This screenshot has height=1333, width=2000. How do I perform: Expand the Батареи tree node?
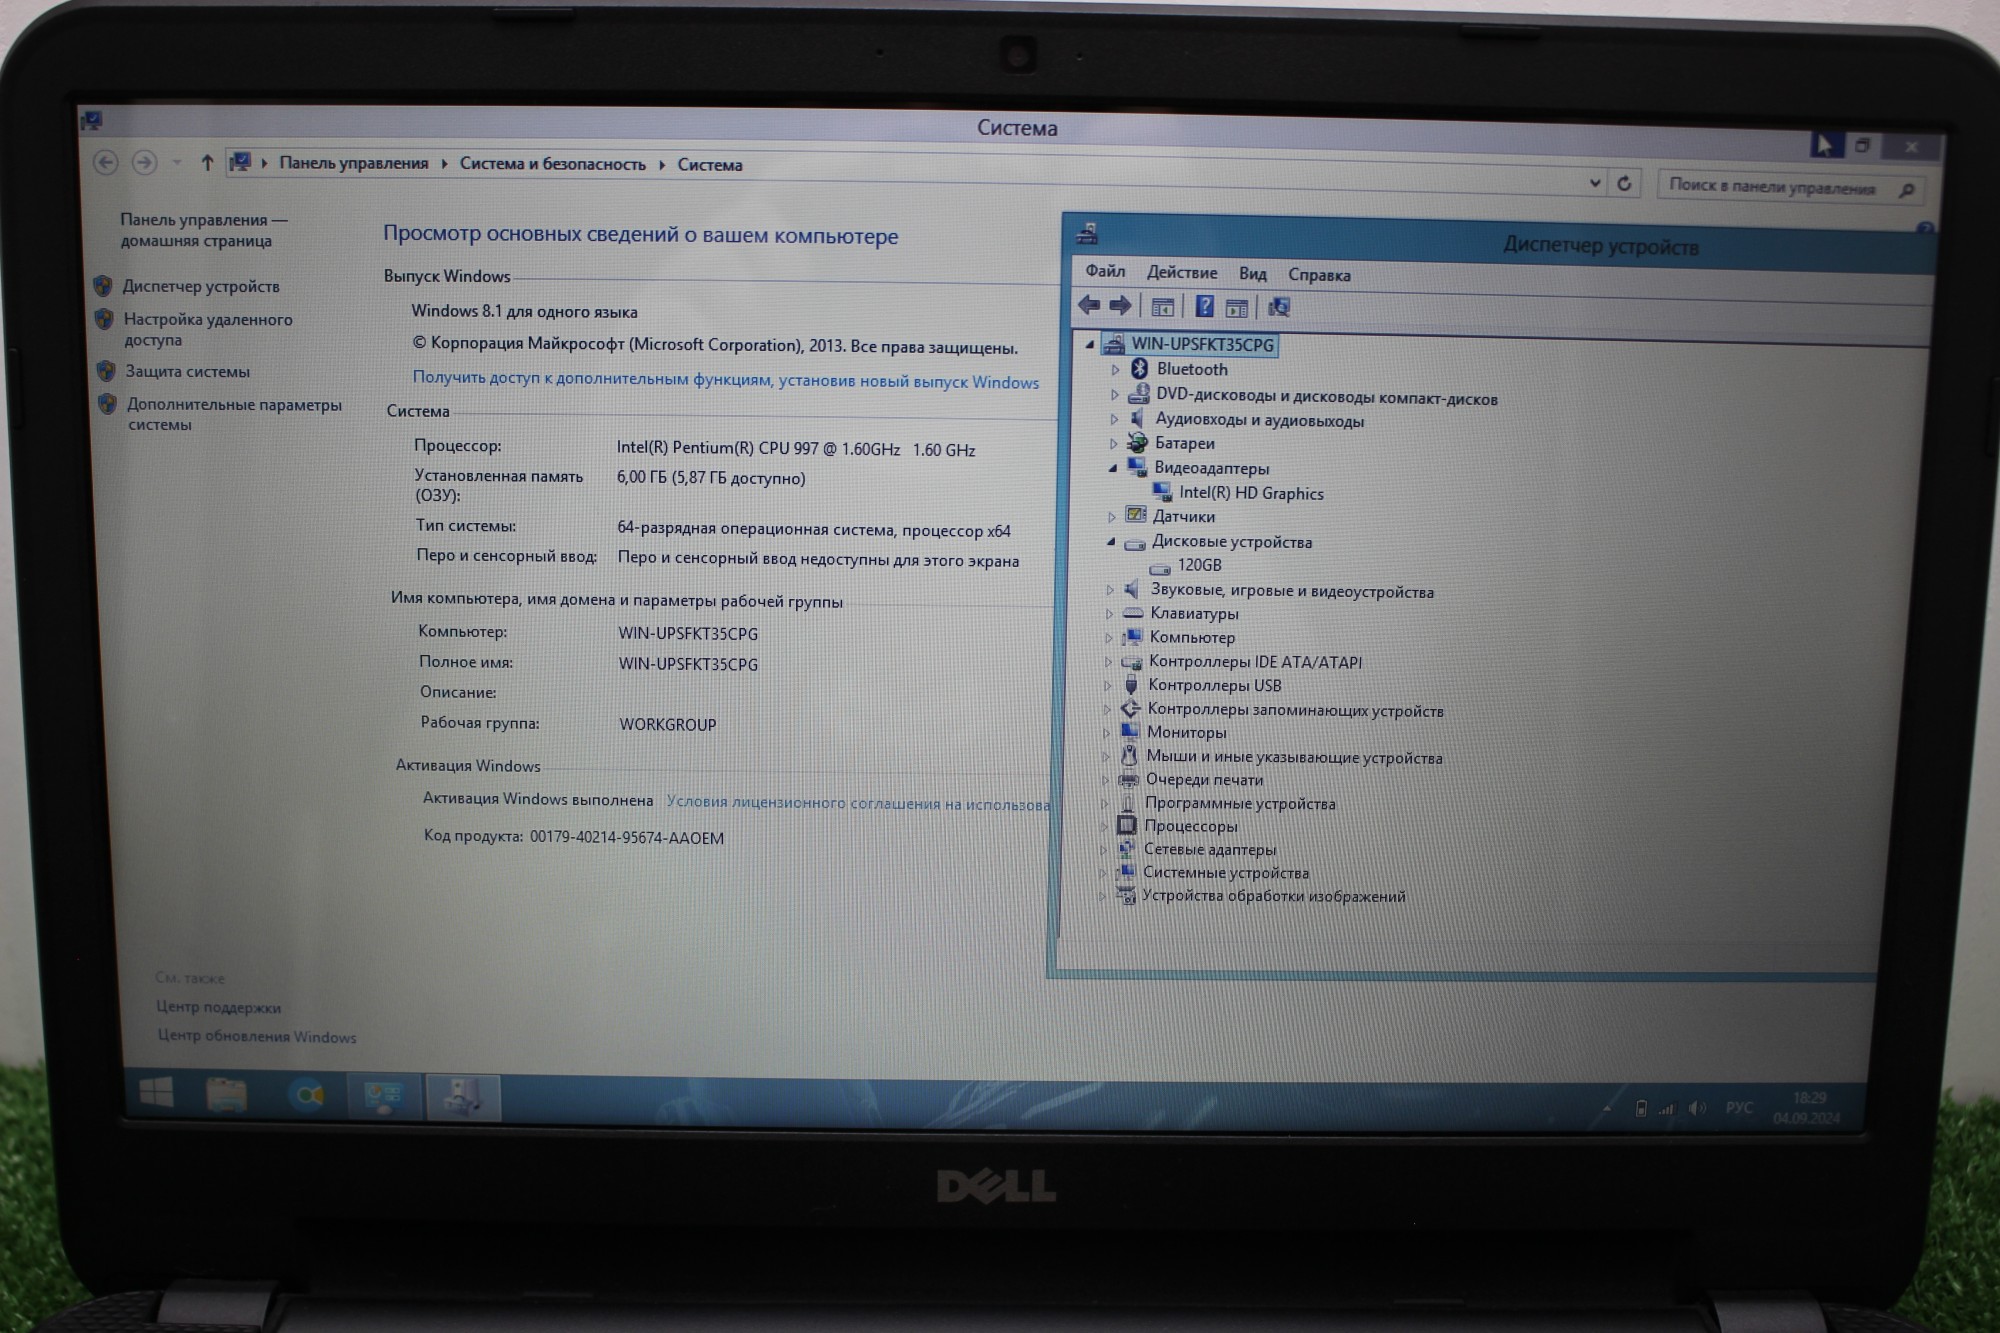point(1113,443)
